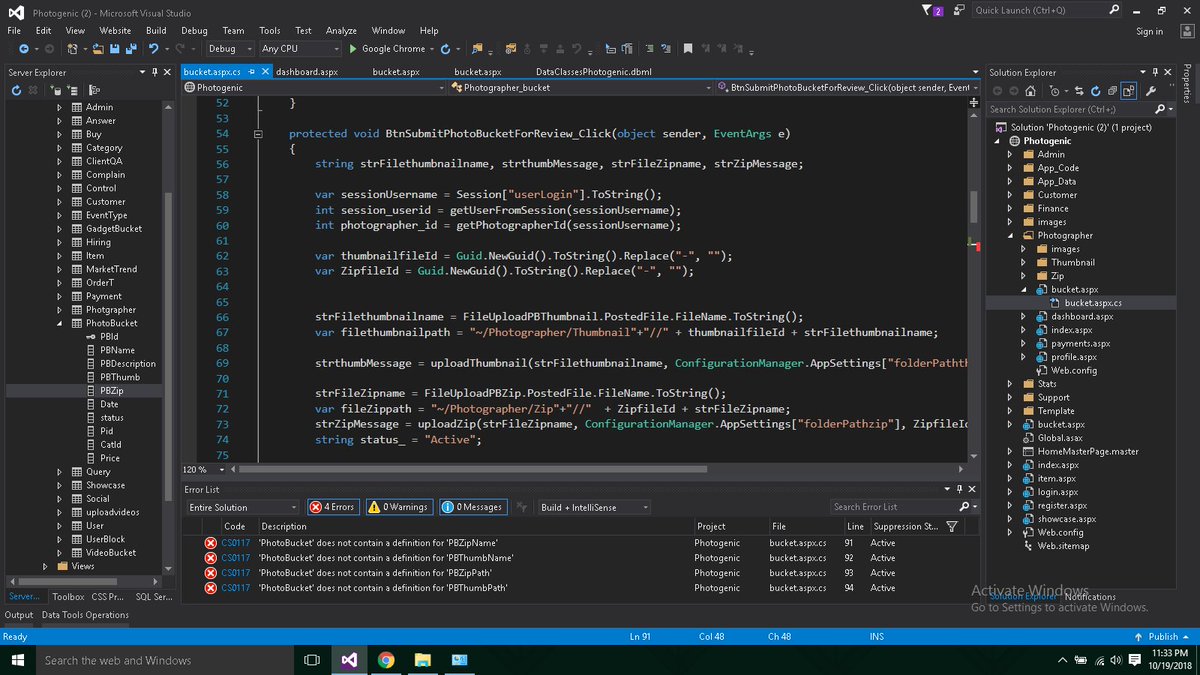
Task: Open the Photogenic project navigation dropdown
Action: point(315,88)
